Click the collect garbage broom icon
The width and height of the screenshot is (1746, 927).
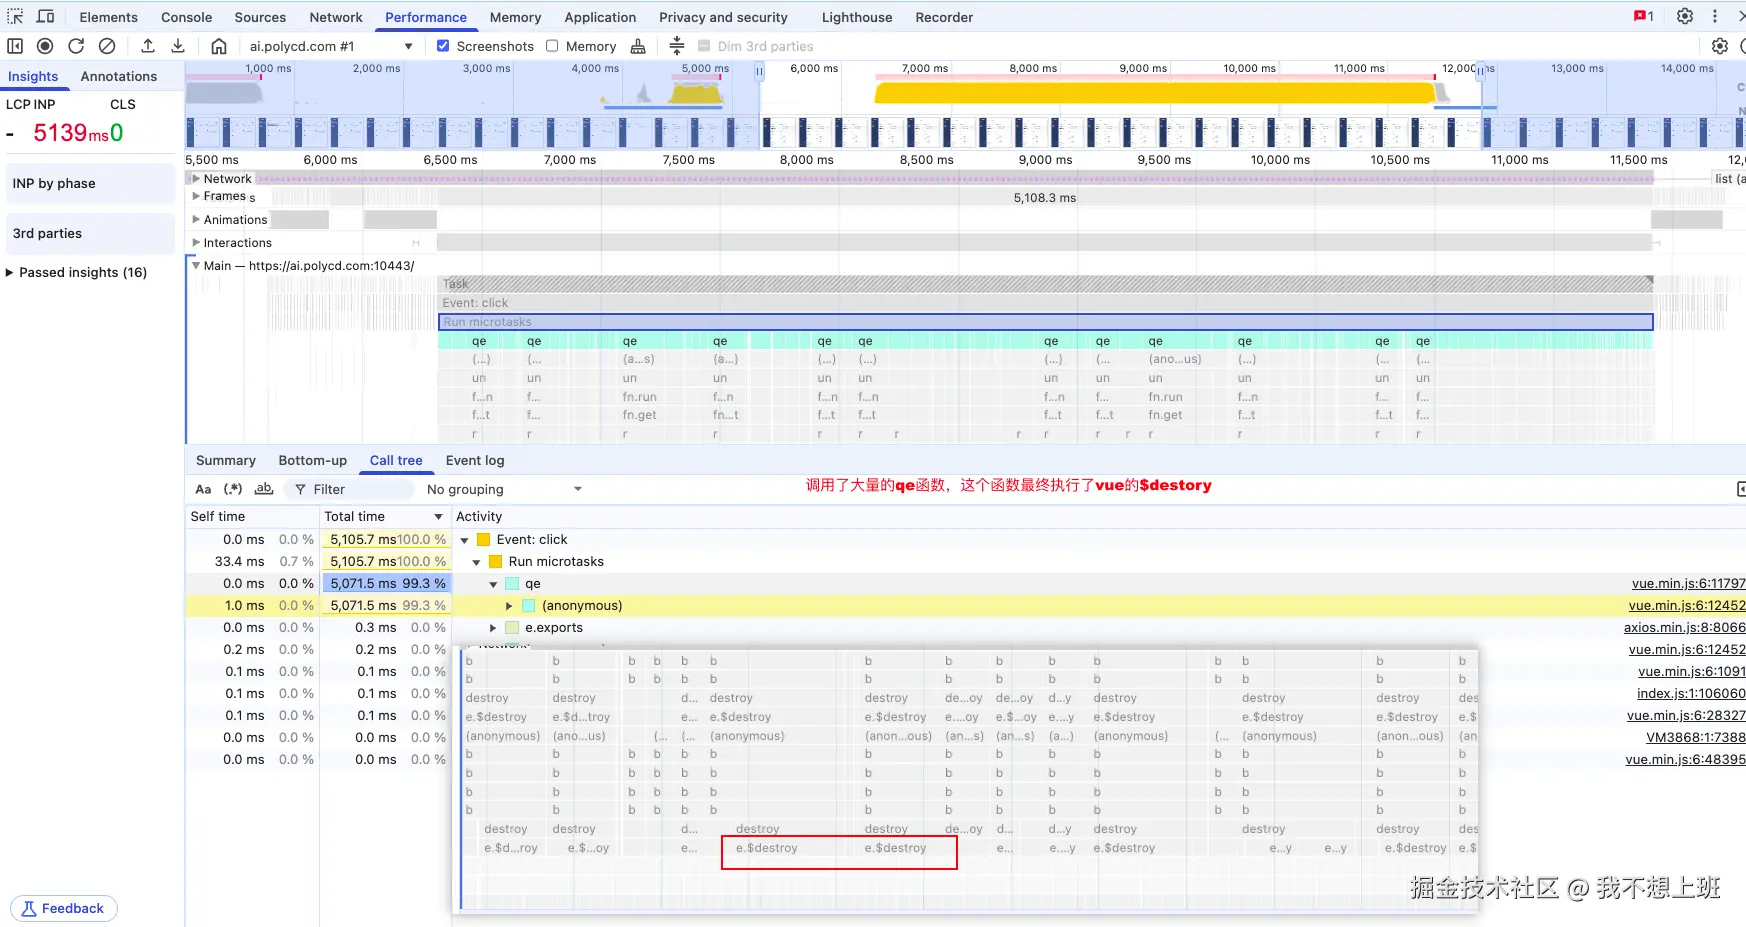point(638,46)
